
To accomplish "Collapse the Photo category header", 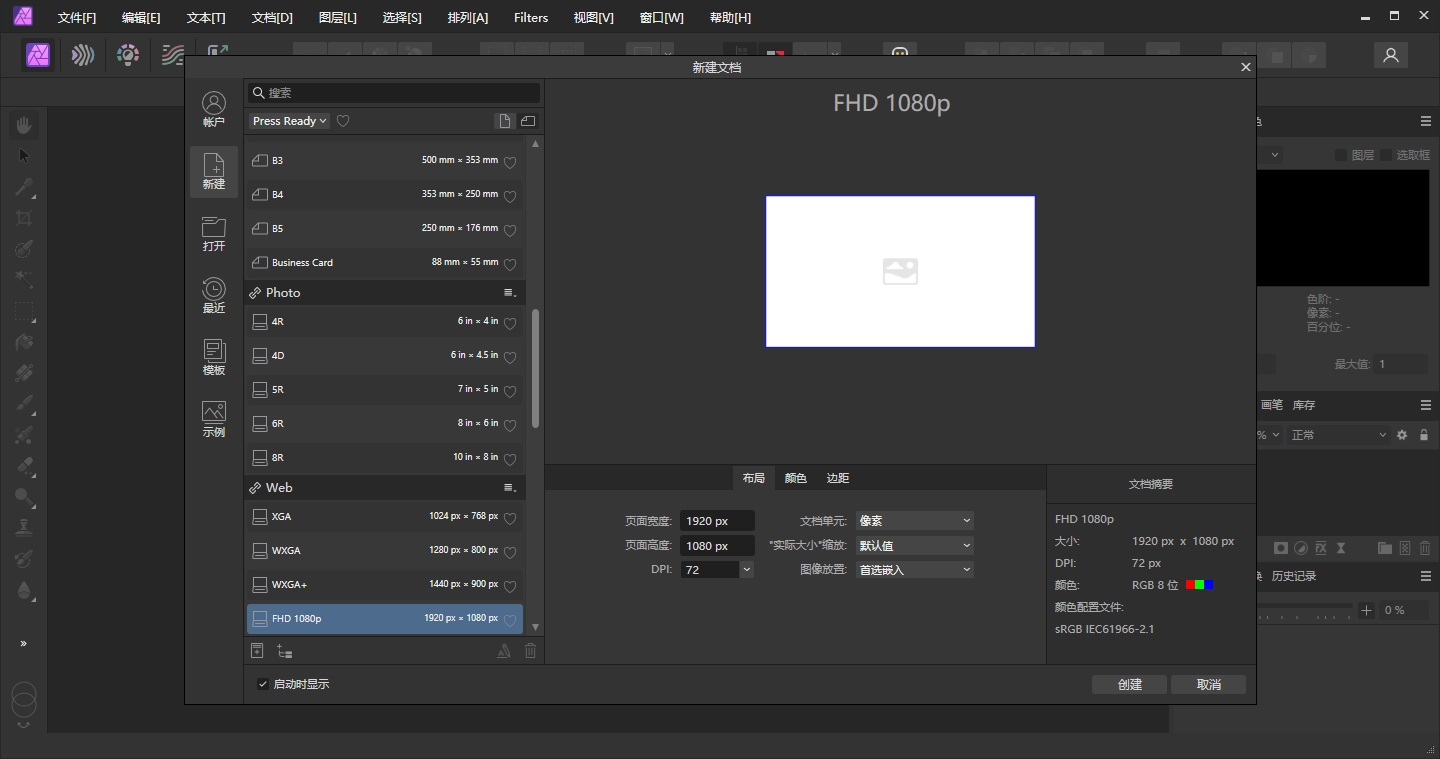I will click(385, 293).
